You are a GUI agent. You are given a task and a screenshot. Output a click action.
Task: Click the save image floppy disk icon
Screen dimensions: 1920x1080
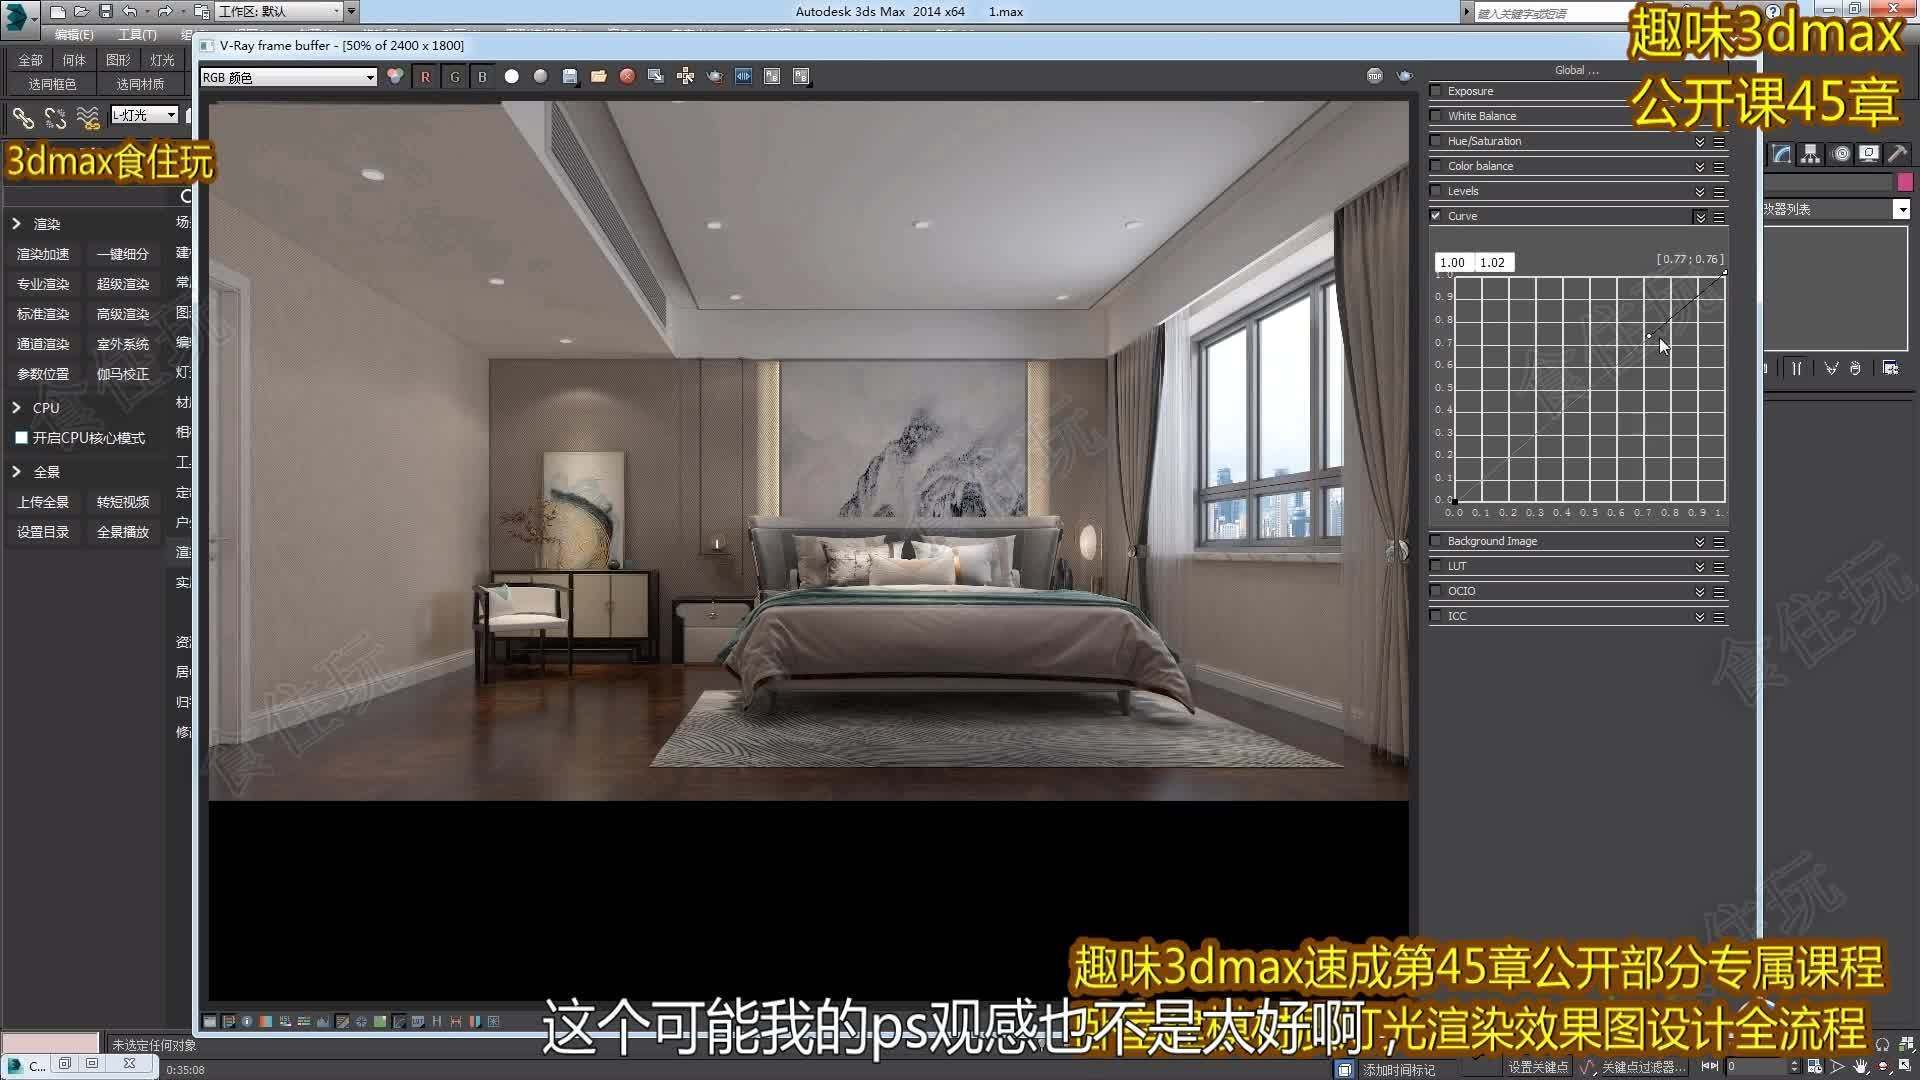570,76
